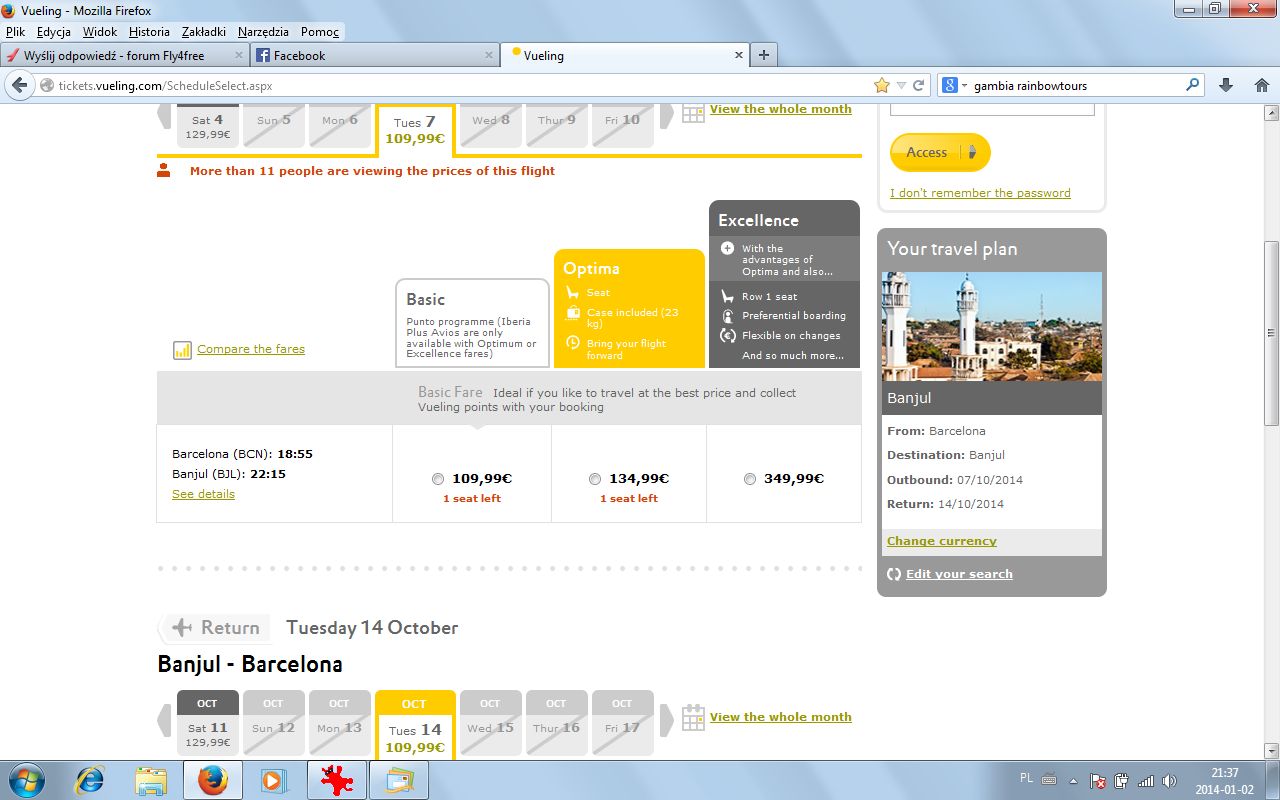Choose the 349,99€ Excellence fare radio button
Screen dimensions: 1280x800
coord(750,479)
